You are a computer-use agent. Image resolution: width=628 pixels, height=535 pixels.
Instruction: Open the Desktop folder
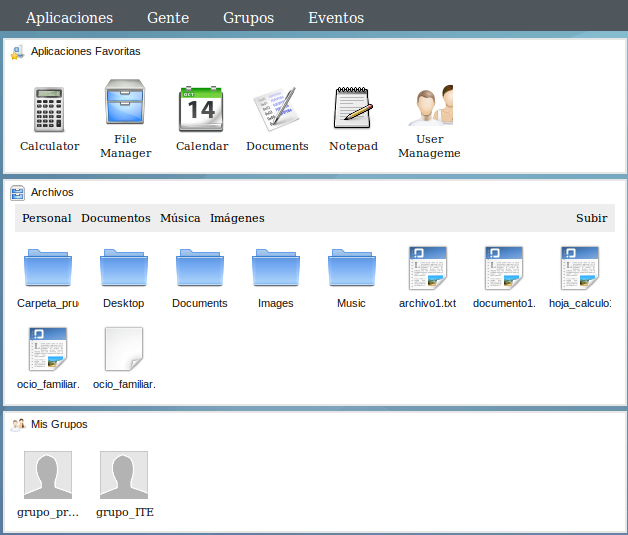click(124, 268)
